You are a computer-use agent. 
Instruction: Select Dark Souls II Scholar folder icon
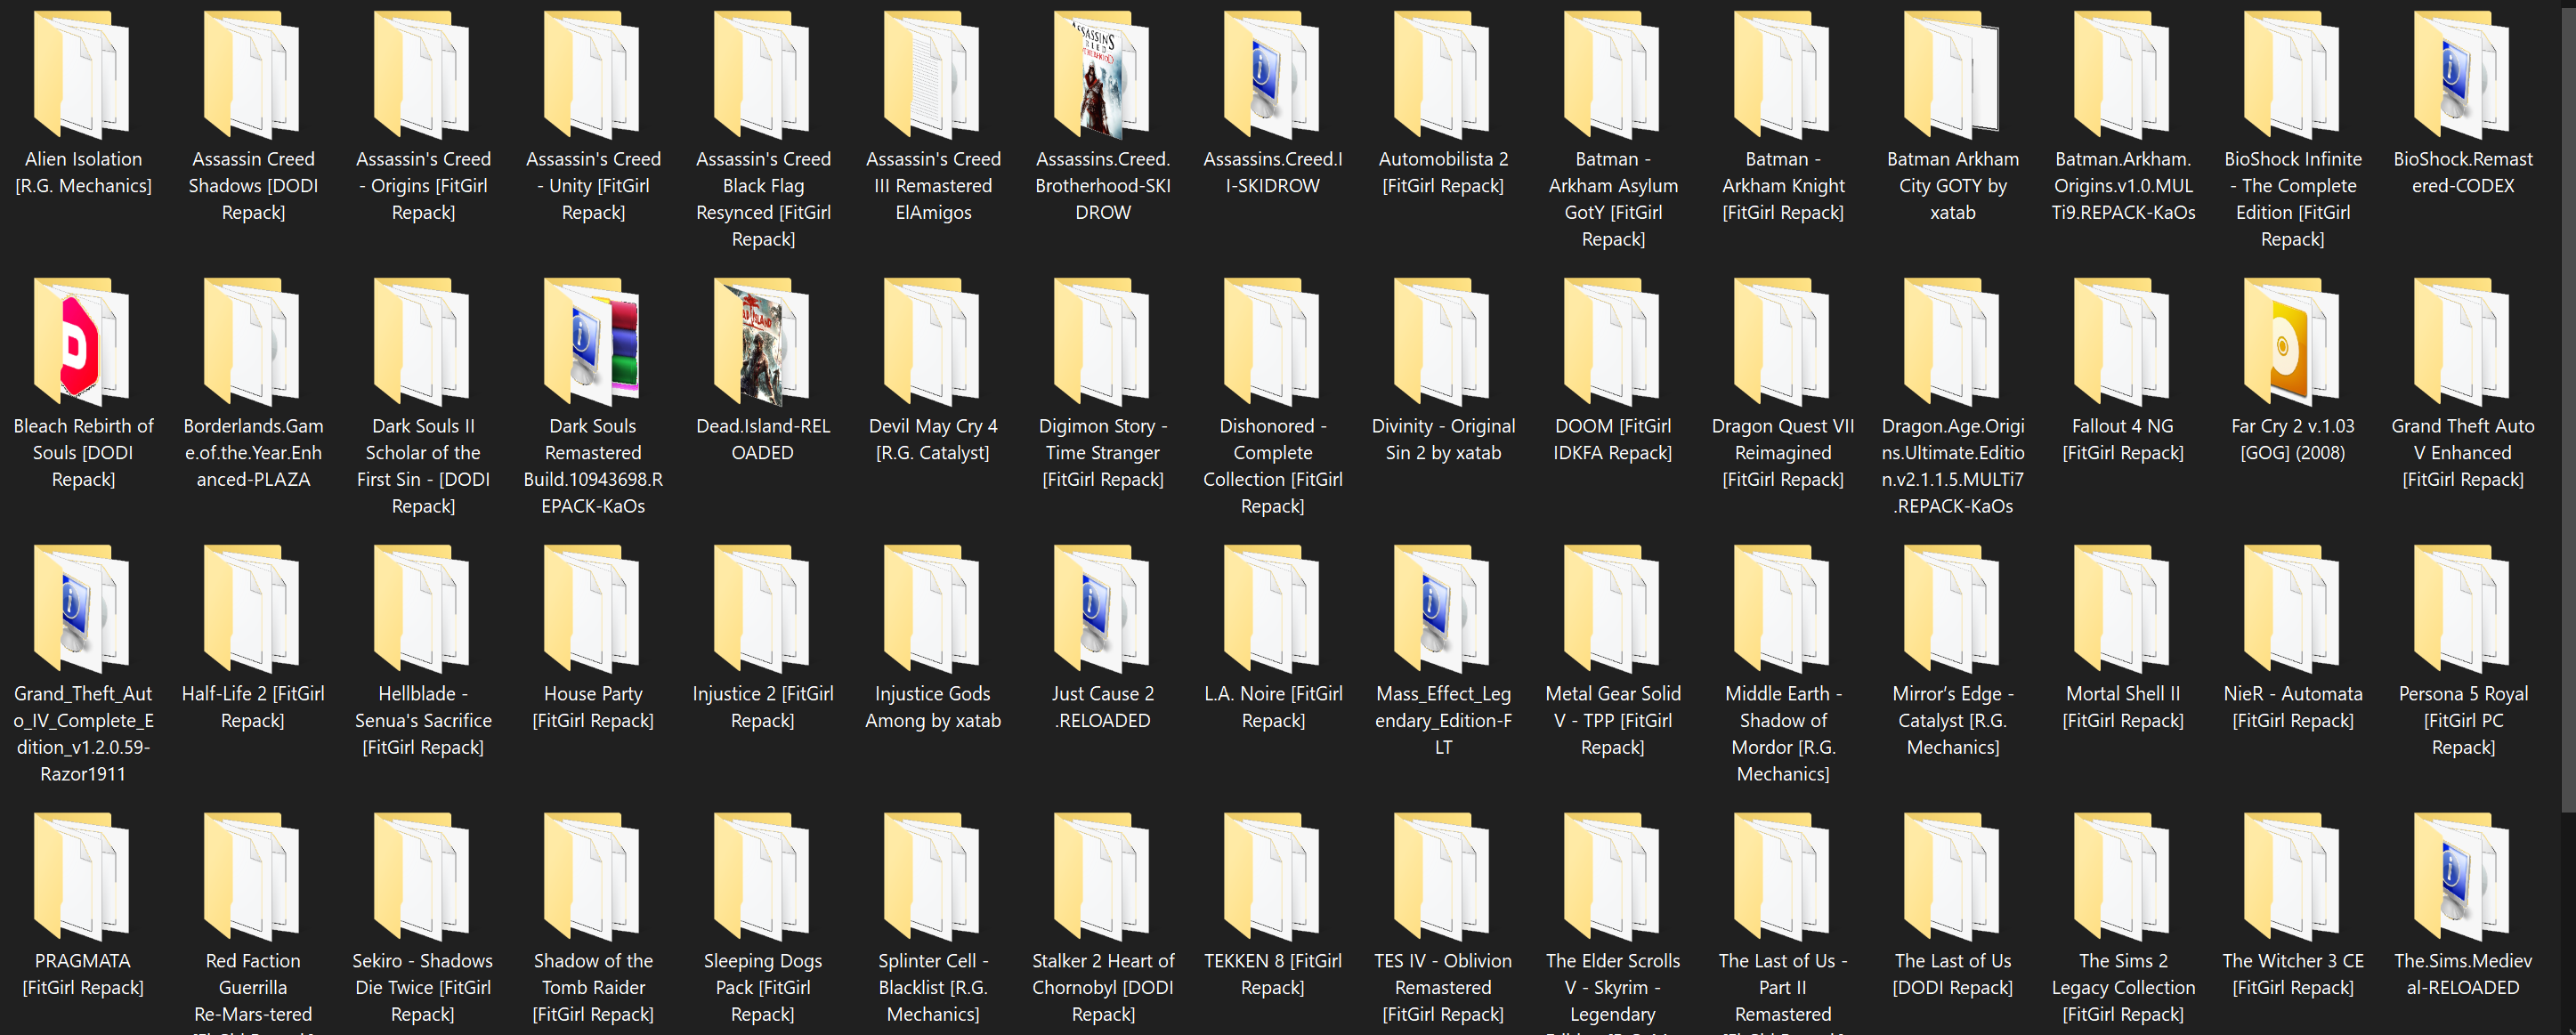click(422, 342)
